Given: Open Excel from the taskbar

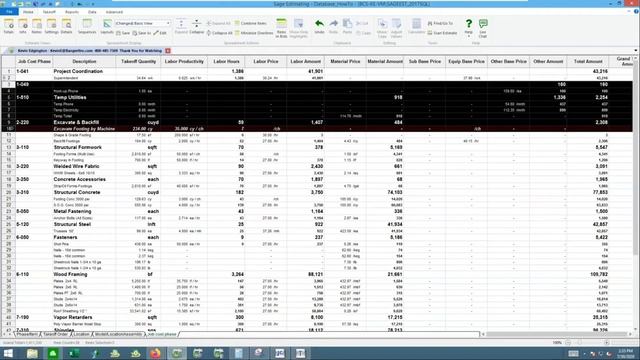Looking at the screenshot, I should [x=74, y=353].
